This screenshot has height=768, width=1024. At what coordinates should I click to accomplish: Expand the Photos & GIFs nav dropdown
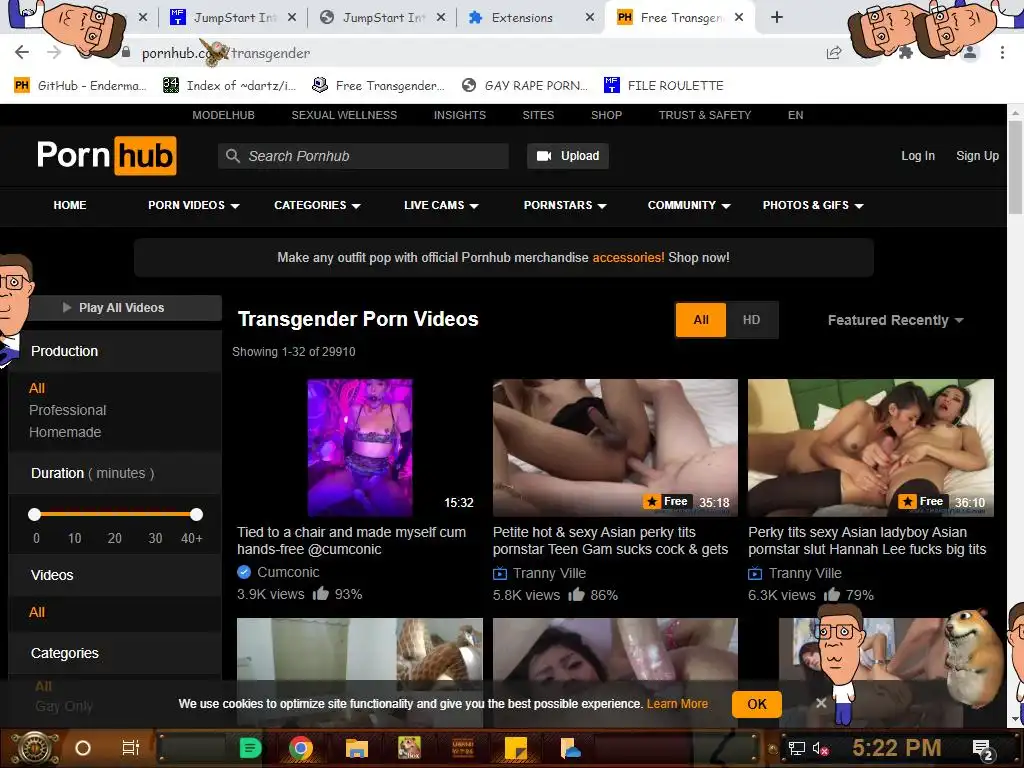(x=813, y=205)
